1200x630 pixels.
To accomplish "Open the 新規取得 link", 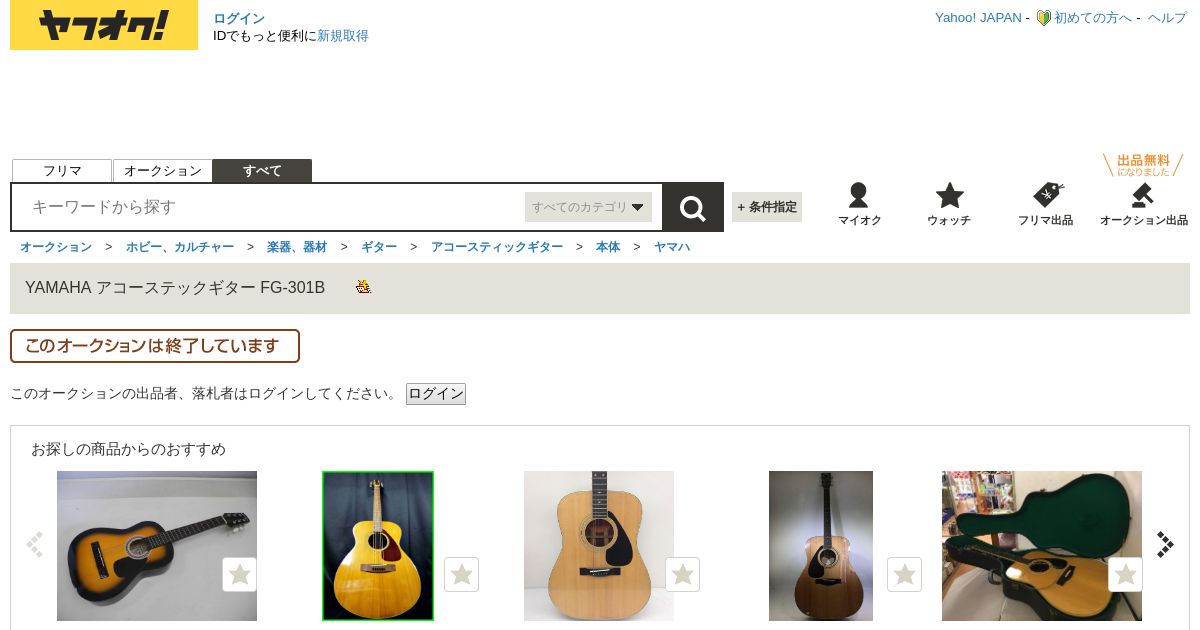I will click(343, 36).
